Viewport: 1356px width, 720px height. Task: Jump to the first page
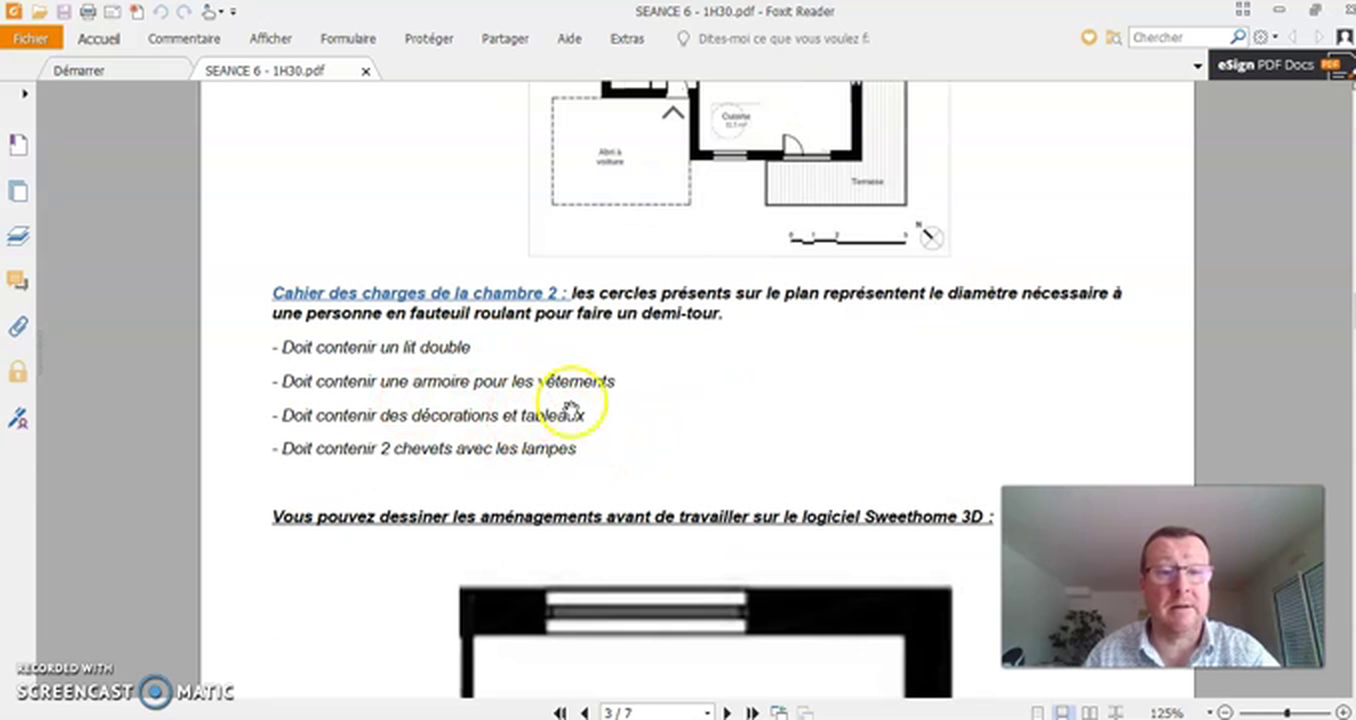click(560, 713)
